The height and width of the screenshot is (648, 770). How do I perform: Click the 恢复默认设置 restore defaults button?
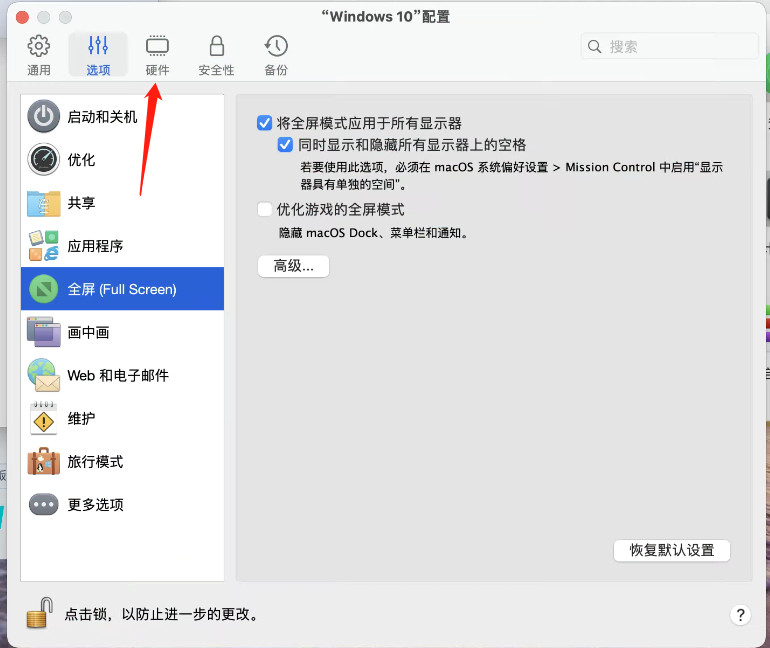[x=672, y=550]
